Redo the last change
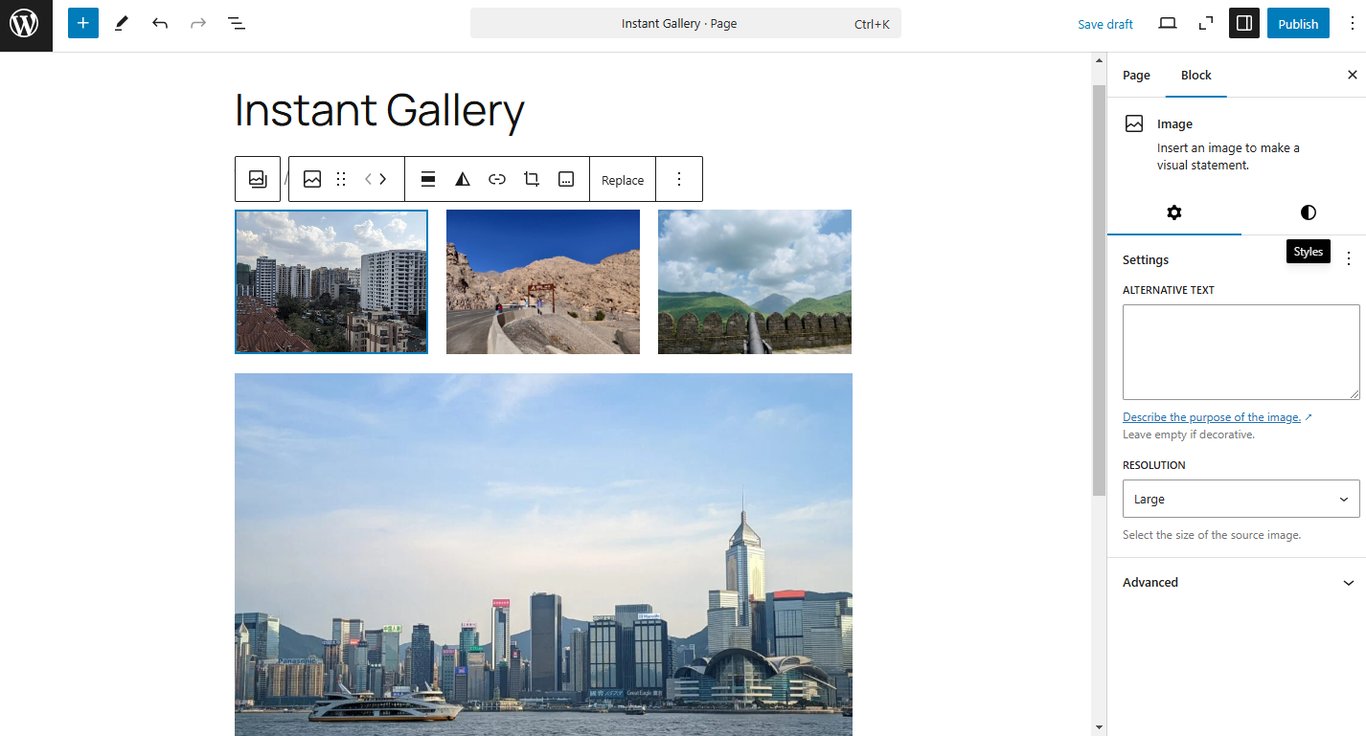 pos(197,22)
